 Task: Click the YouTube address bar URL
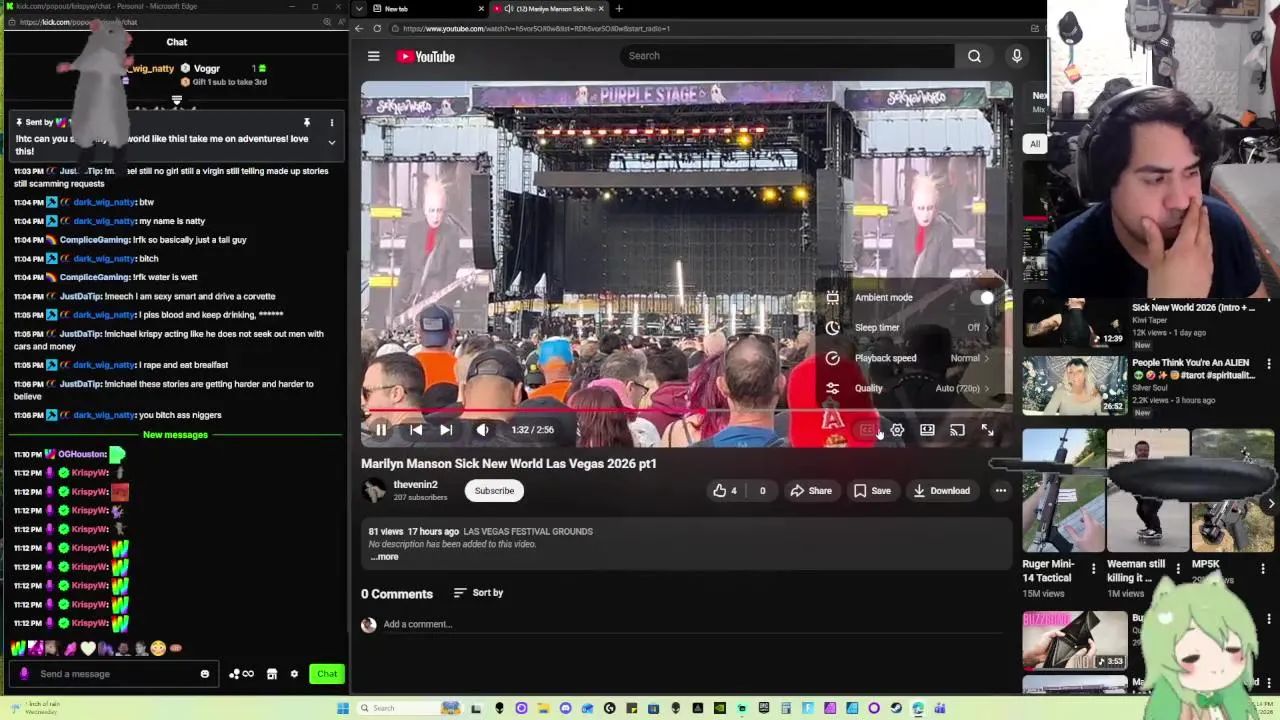tap(536, 28)
